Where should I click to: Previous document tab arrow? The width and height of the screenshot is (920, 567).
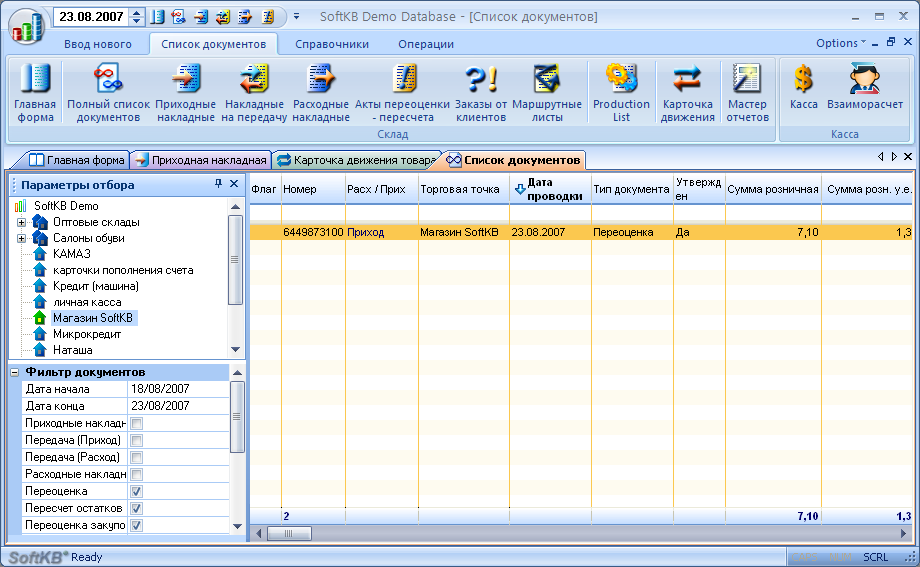pos(880,157)
